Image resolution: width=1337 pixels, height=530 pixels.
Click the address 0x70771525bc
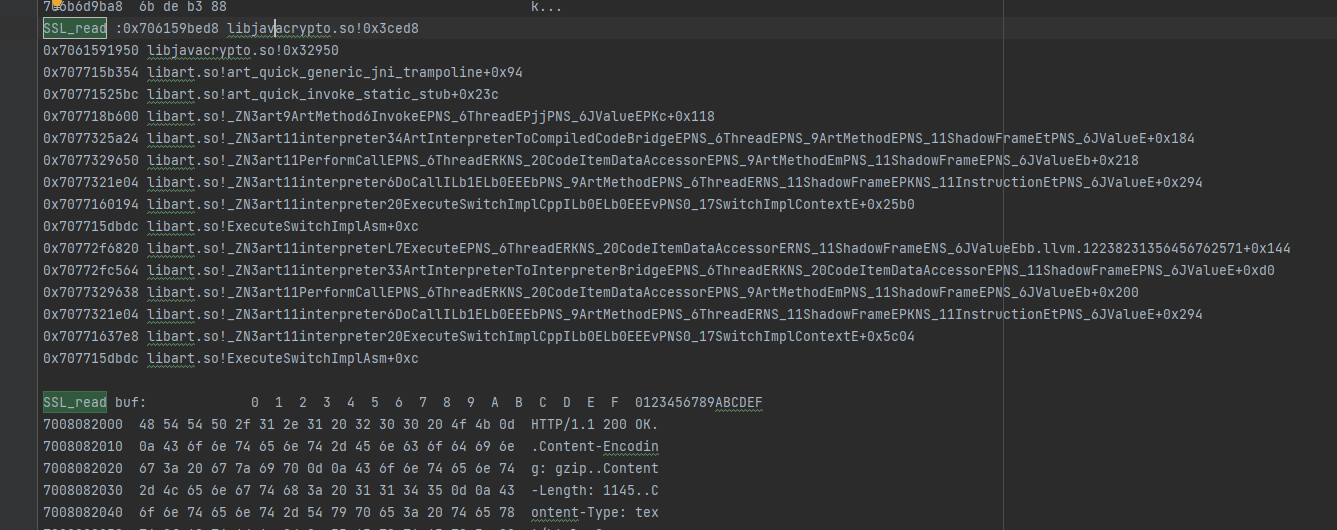(91, 94)
